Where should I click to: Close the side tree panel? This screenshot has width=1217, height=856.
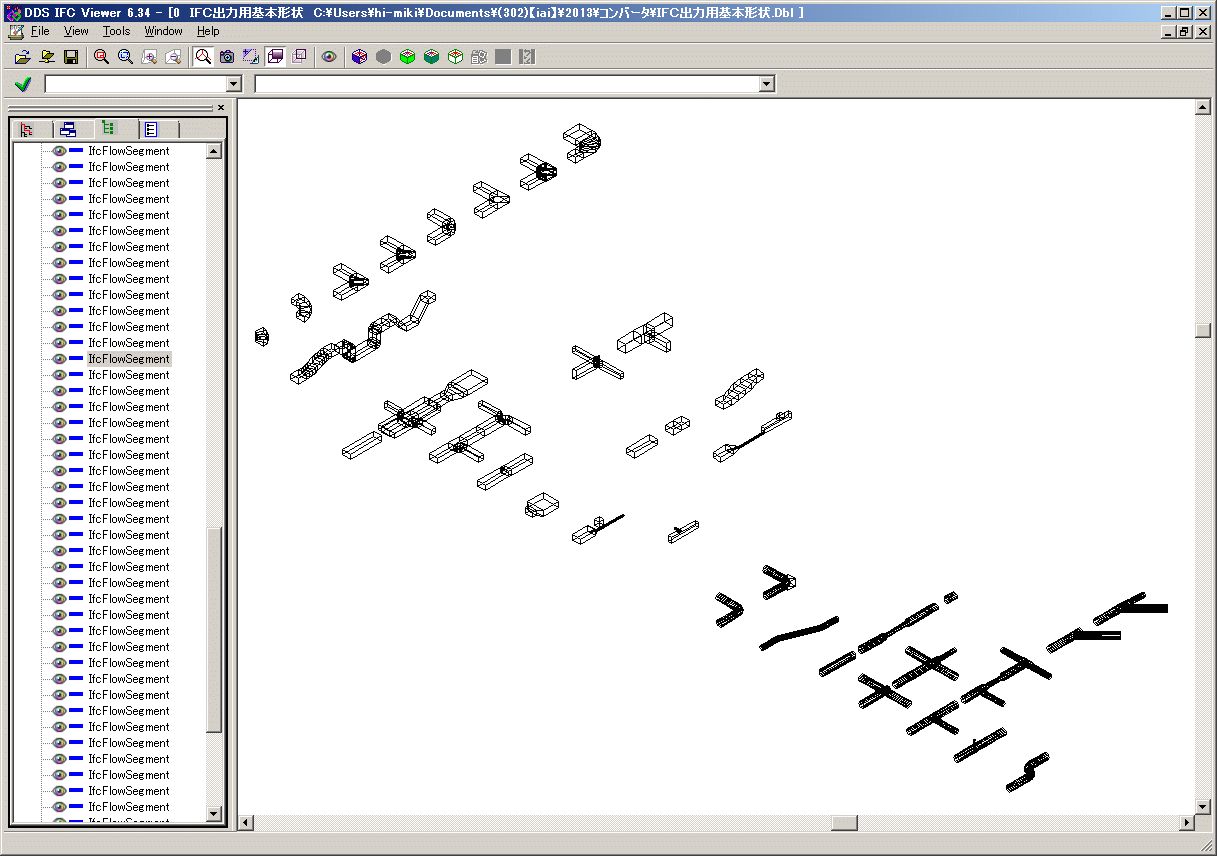pyautogui.click(x=221, y=107)
